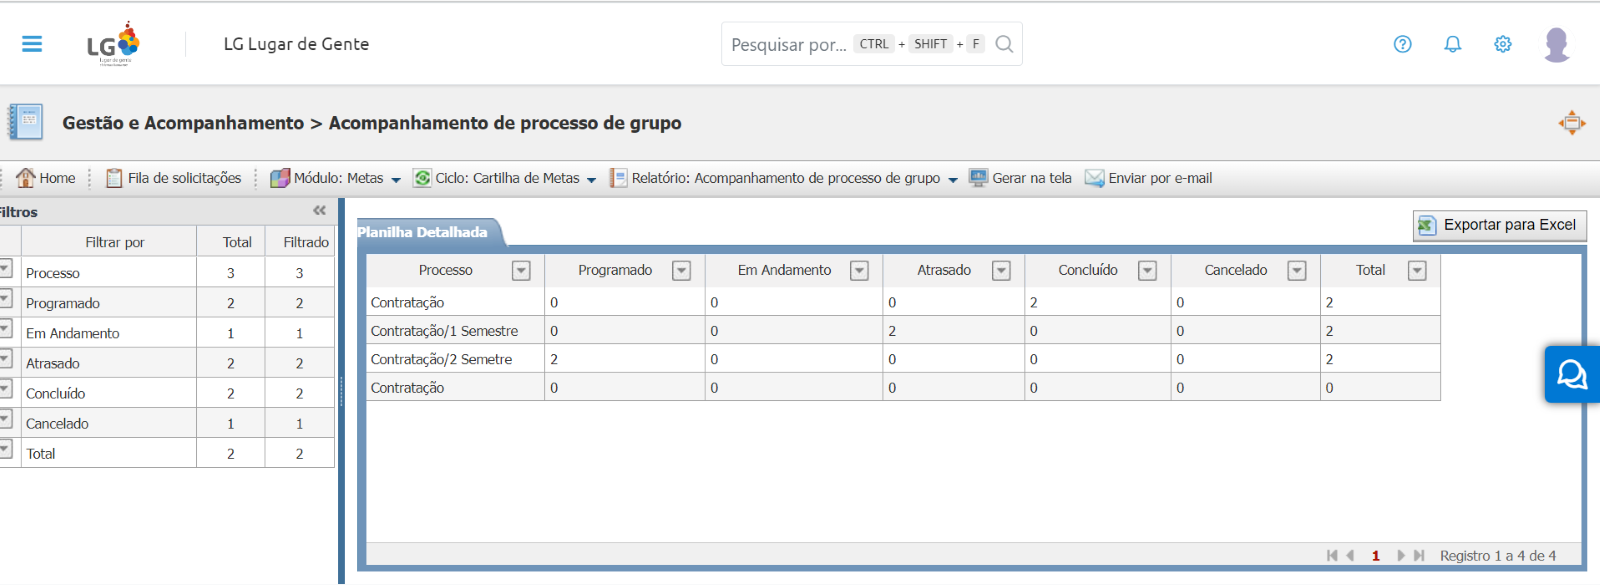Viewport: 1600px width, 585px height.
Task: Click Gerar na tela
Action: click(x=1021, y=178)
